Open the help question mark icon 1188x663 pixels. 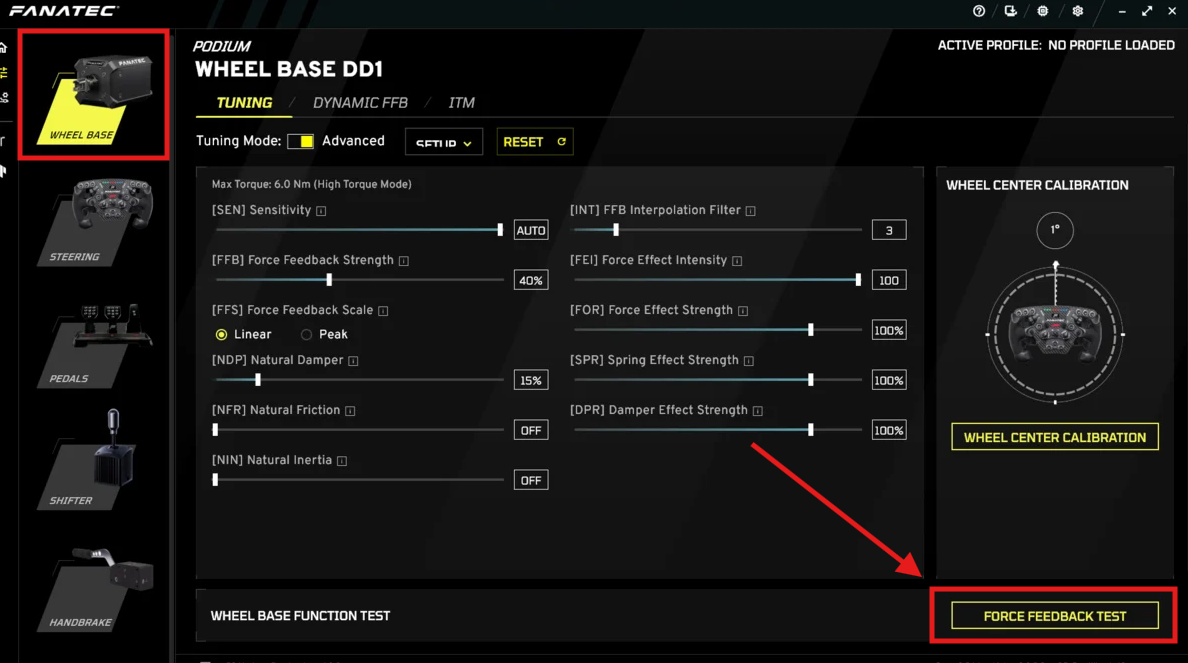pyautogui.click(x=978, y=11)
